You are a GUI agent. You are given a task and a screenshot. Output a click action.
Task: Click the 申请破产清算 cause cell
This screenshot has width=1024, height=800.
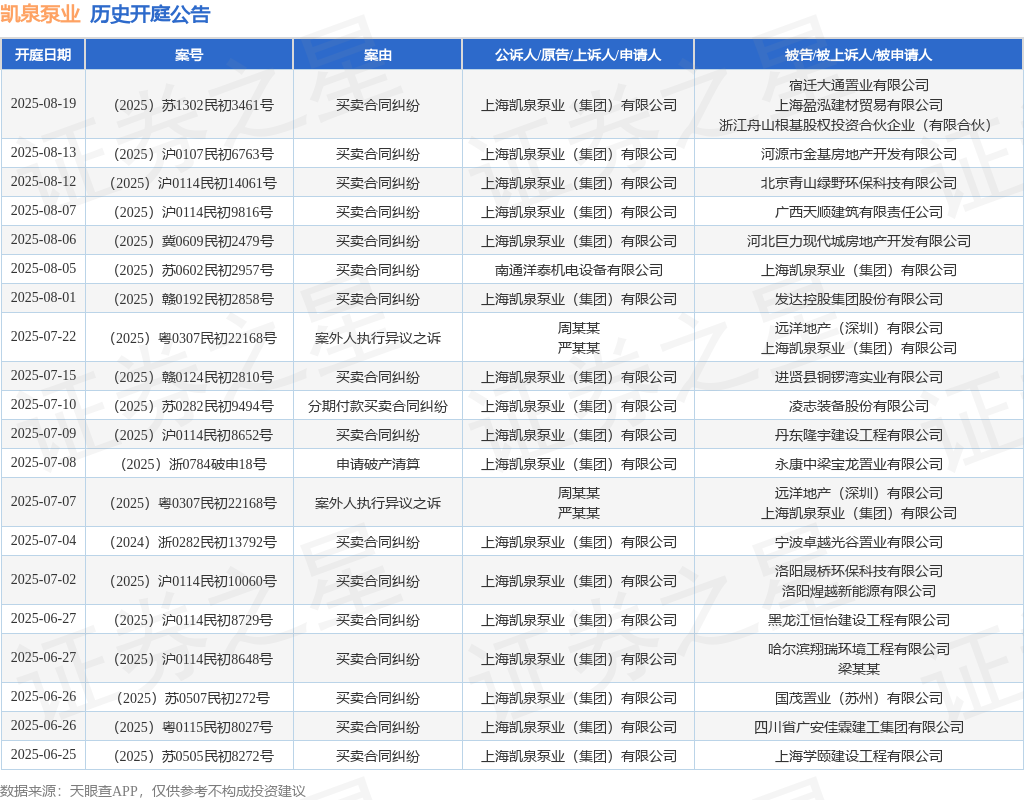tap(377, 464)
